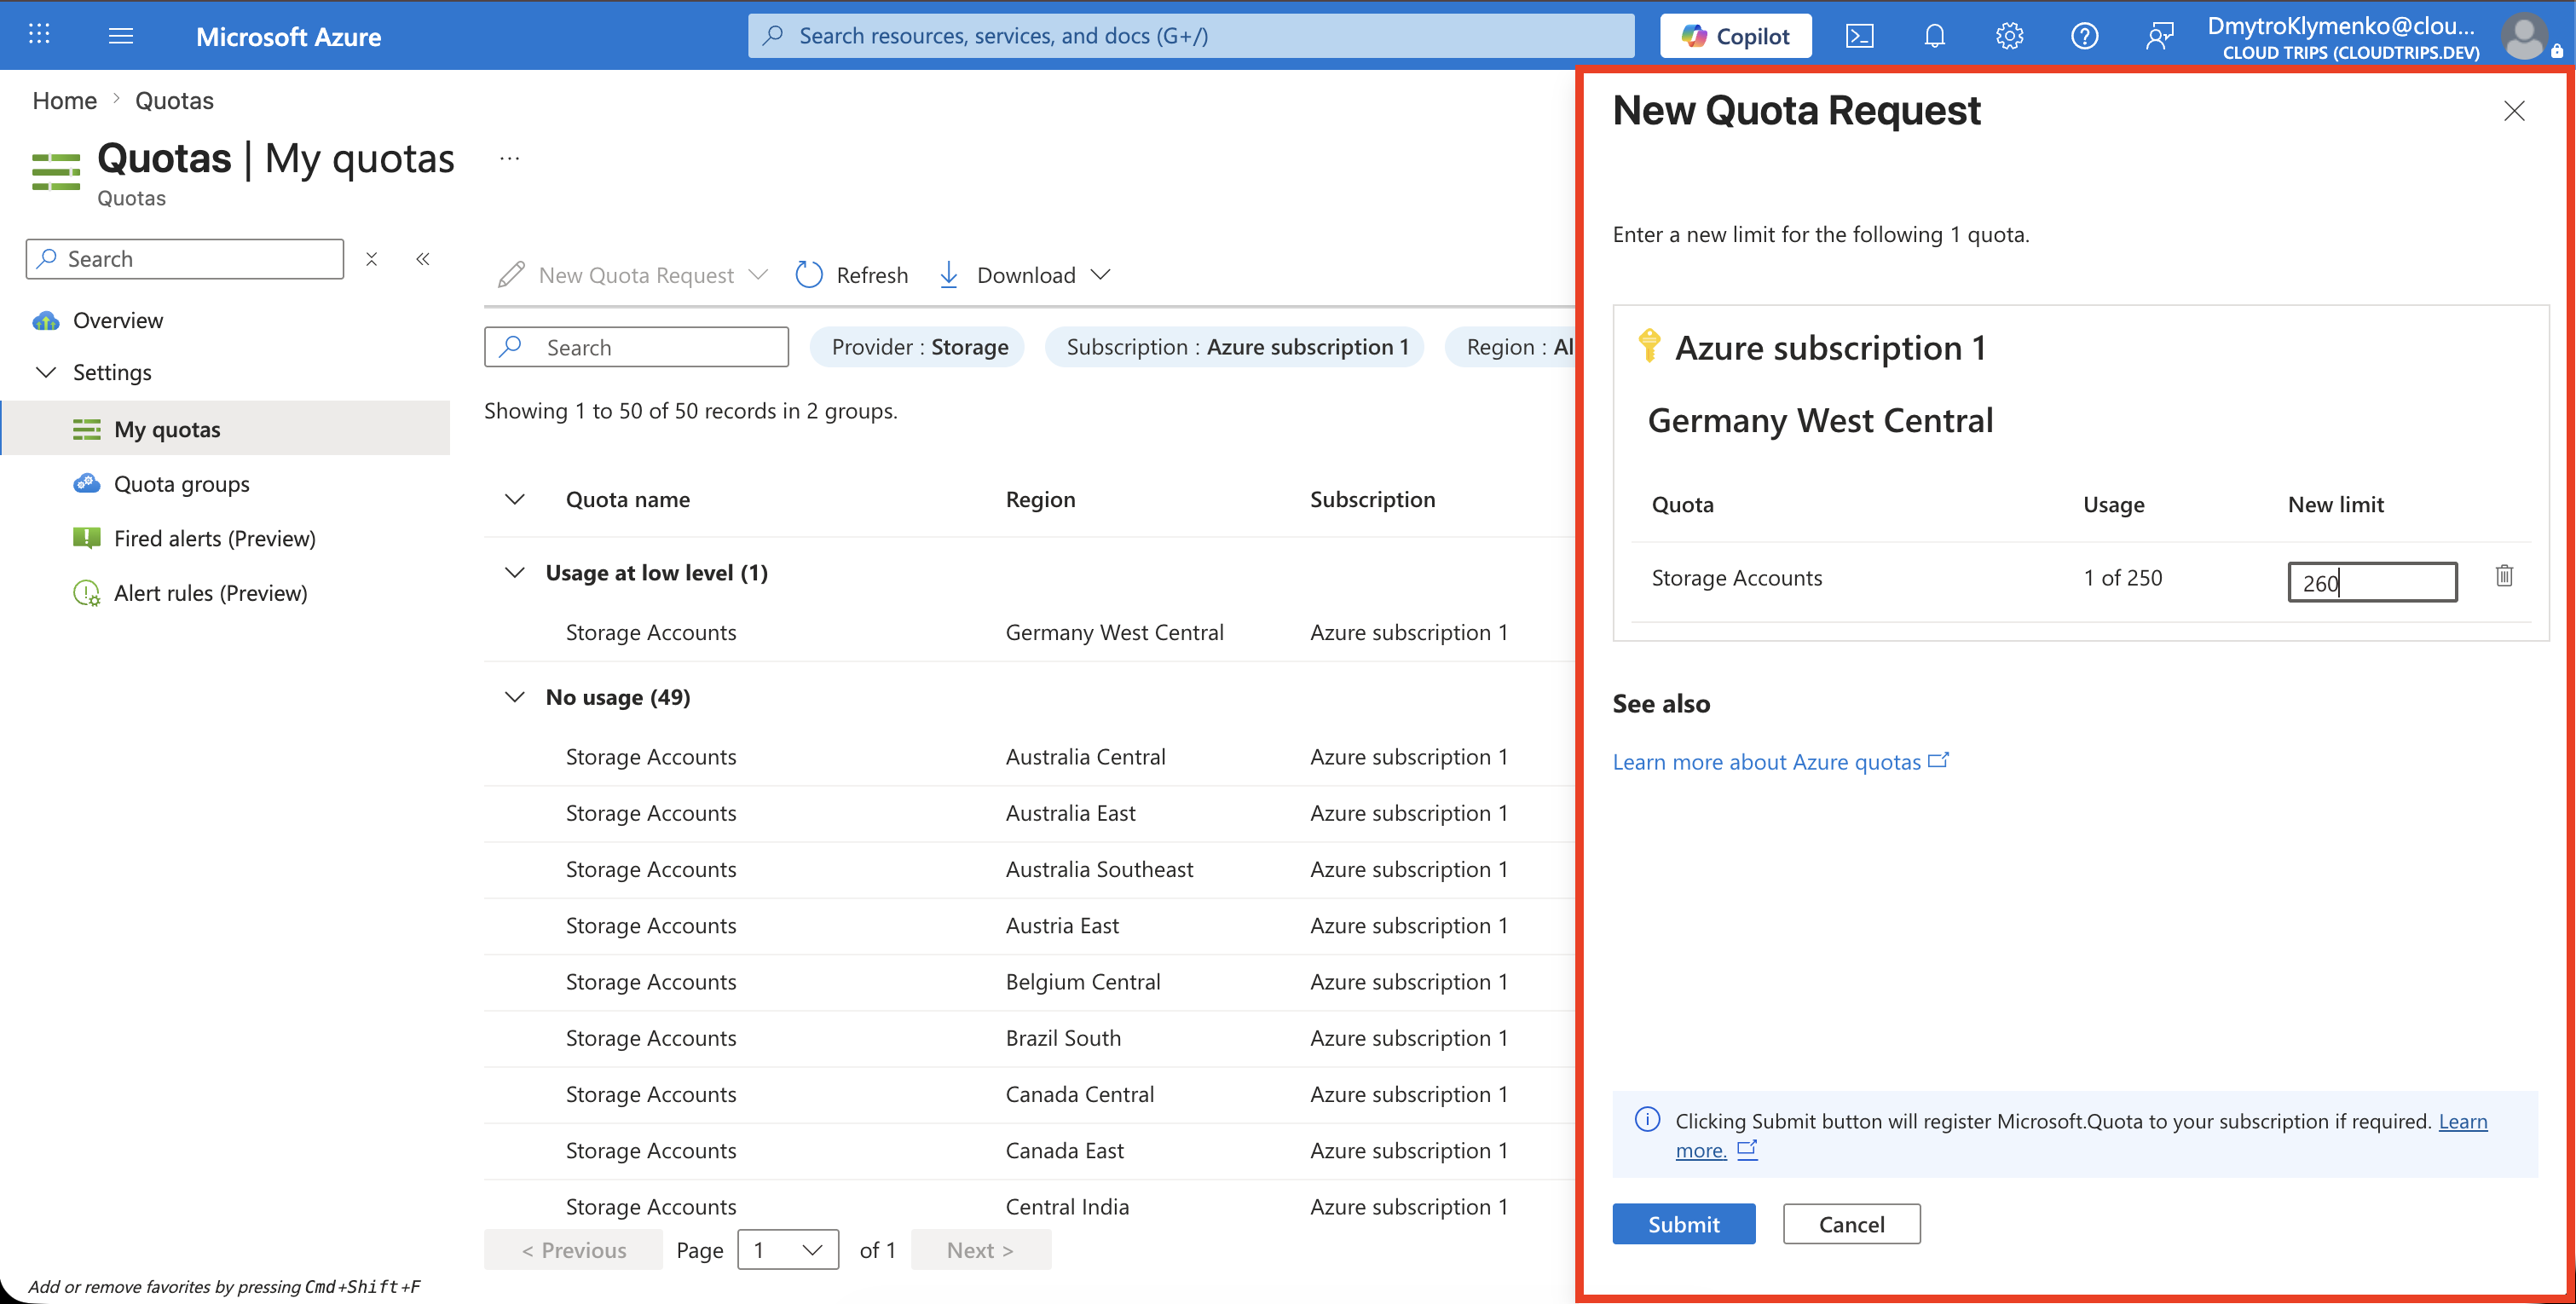Screen dimensions: 2576x1304
Task: Go to Home breadcrumb
Action: pos(65,100)
